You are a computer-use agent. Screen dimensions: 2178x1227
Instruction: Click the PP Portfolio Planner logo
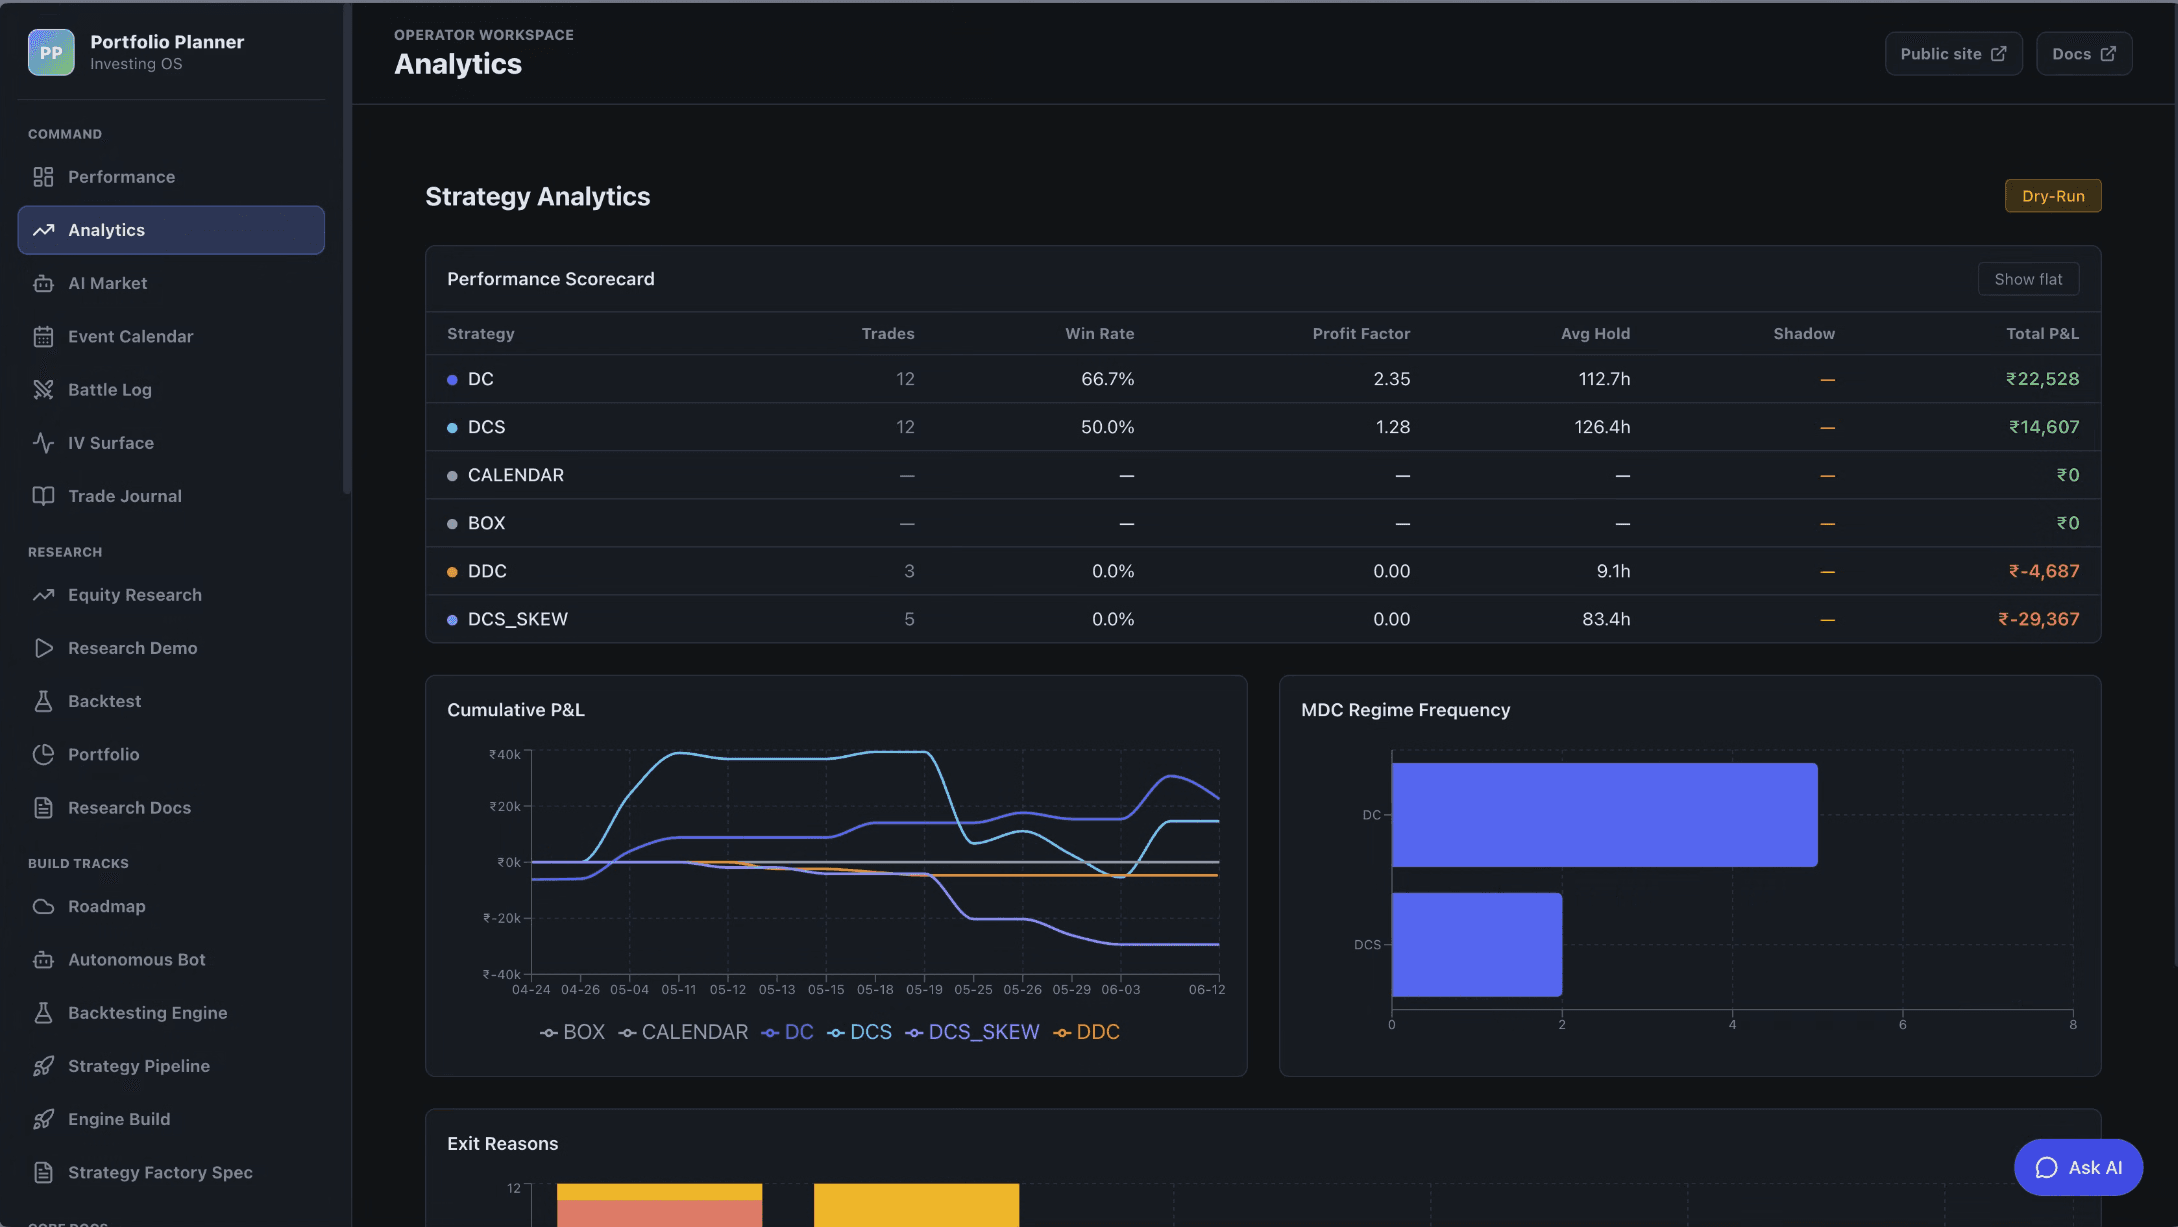click(x=51, y=52)
